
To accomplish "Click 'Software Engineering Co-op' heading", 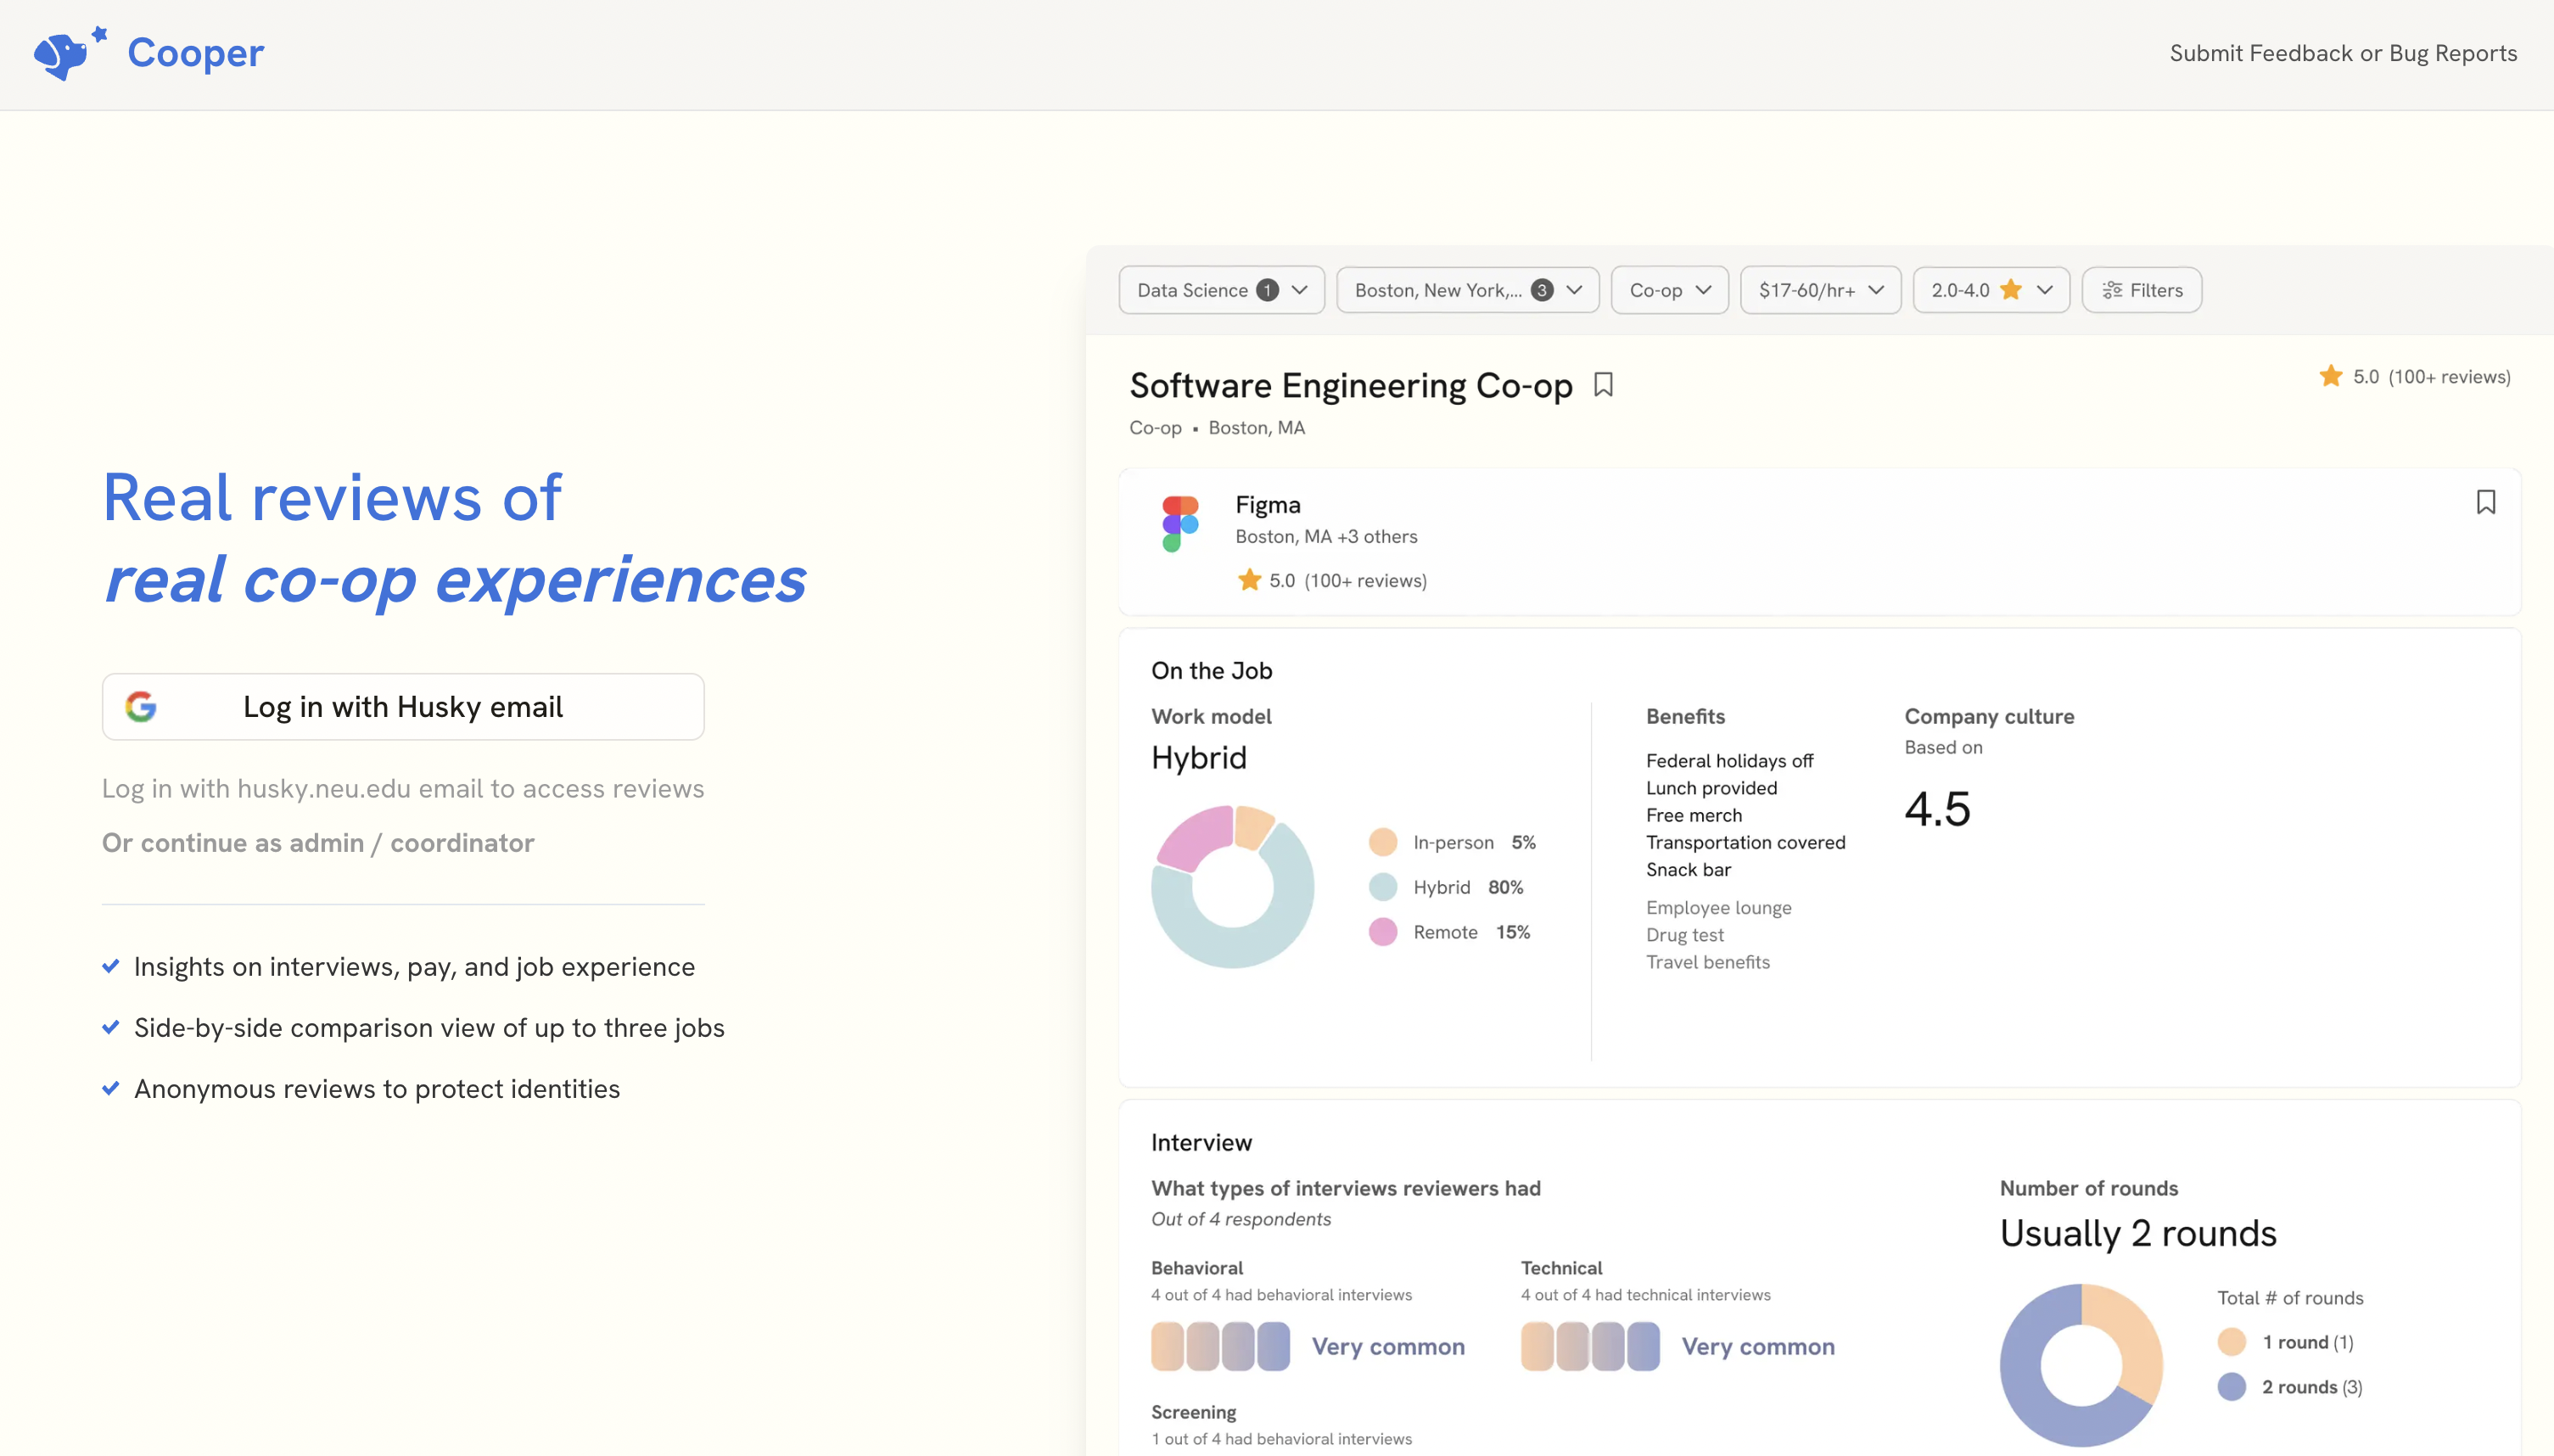I will coord(1351,385).
